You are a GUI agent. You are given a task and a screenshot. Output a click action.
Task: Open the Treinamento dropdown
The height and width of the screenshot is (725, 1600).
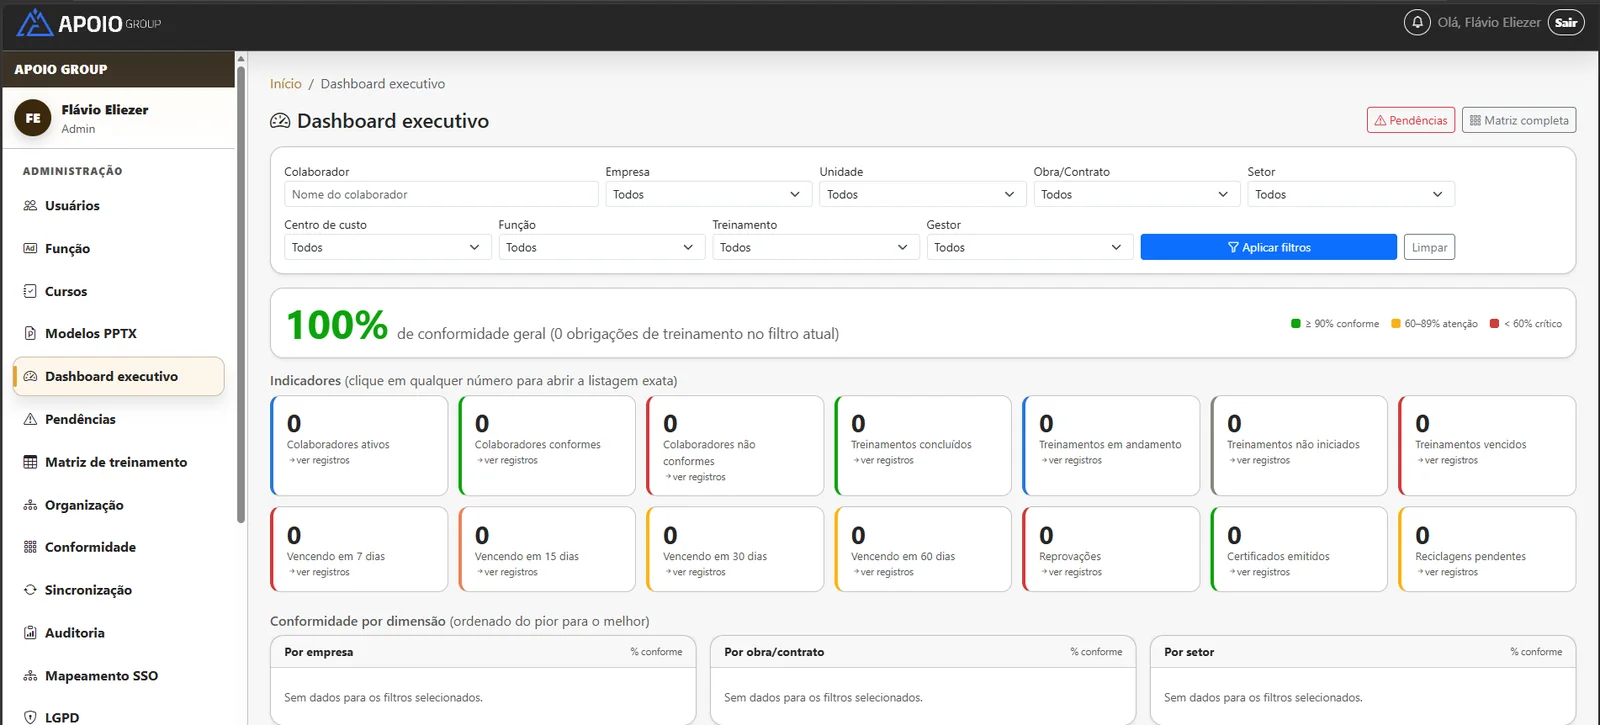pos(815,248)
